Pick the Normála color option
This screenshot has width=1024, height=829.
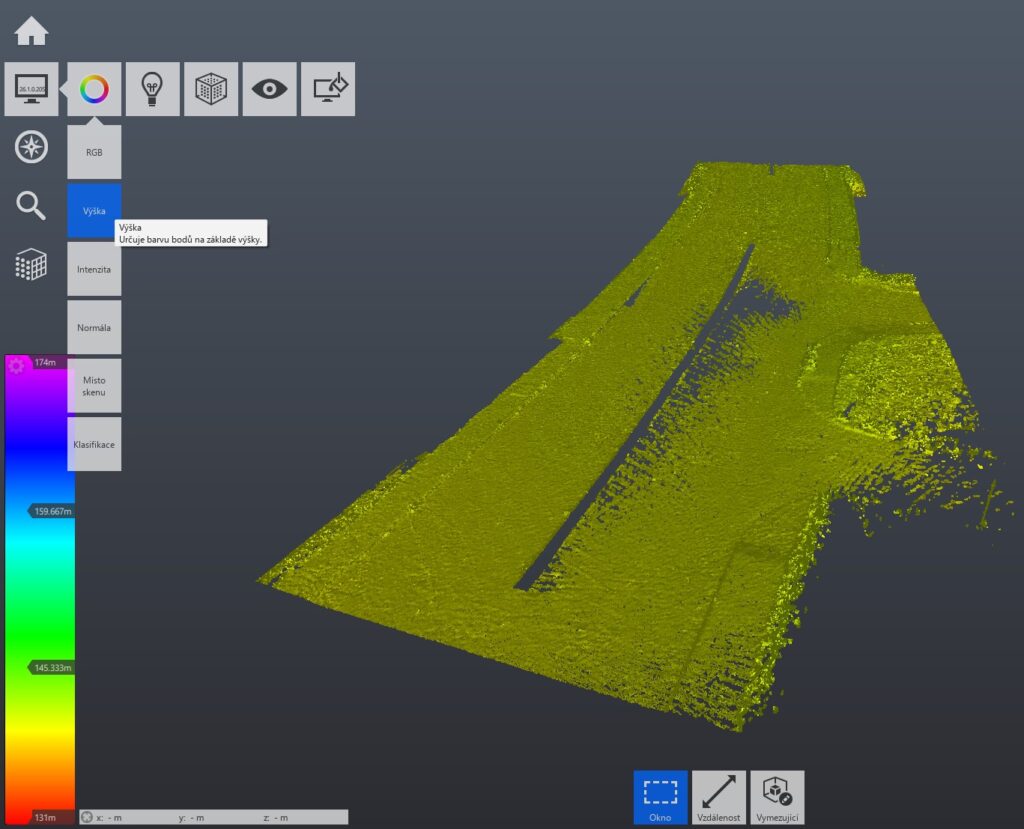point(94,327)
